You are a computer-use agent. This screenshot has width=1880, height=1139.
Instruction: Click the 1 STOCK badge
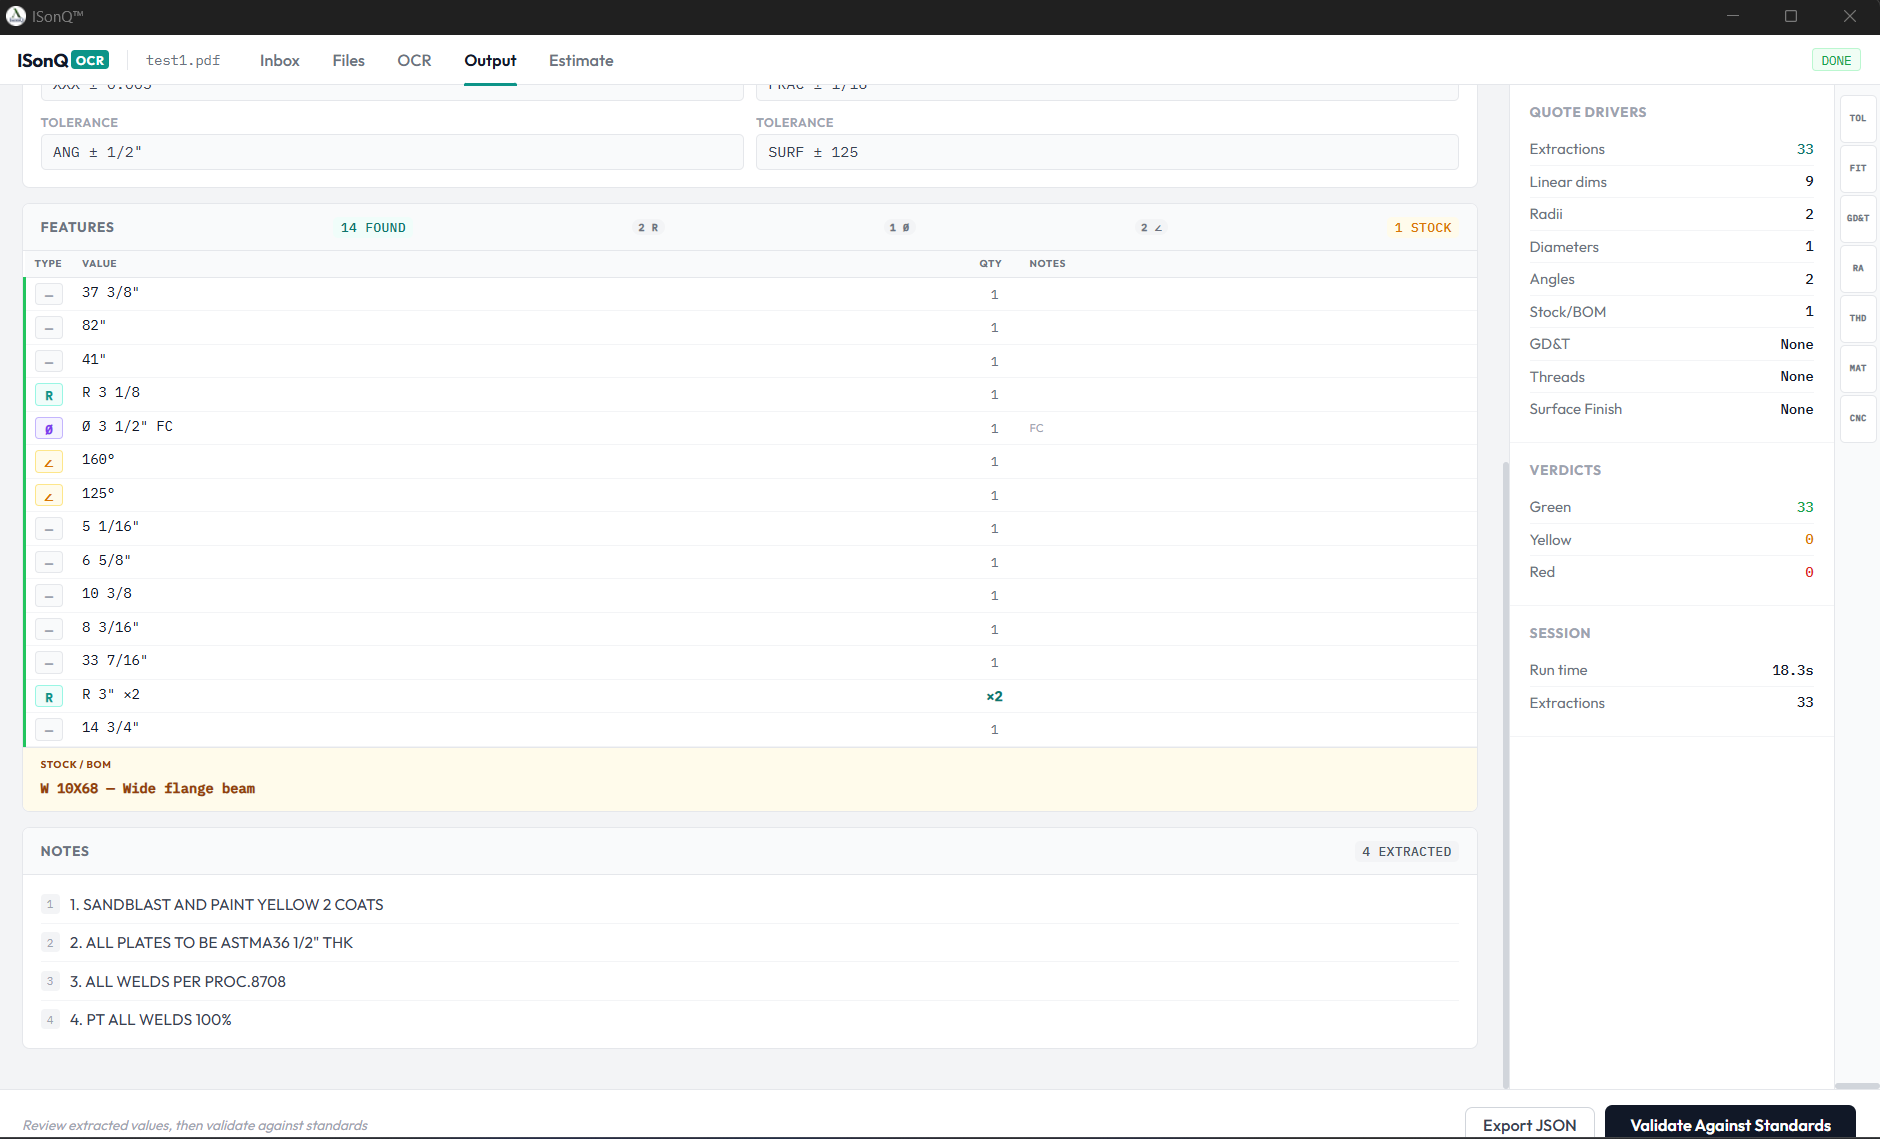1423,228
